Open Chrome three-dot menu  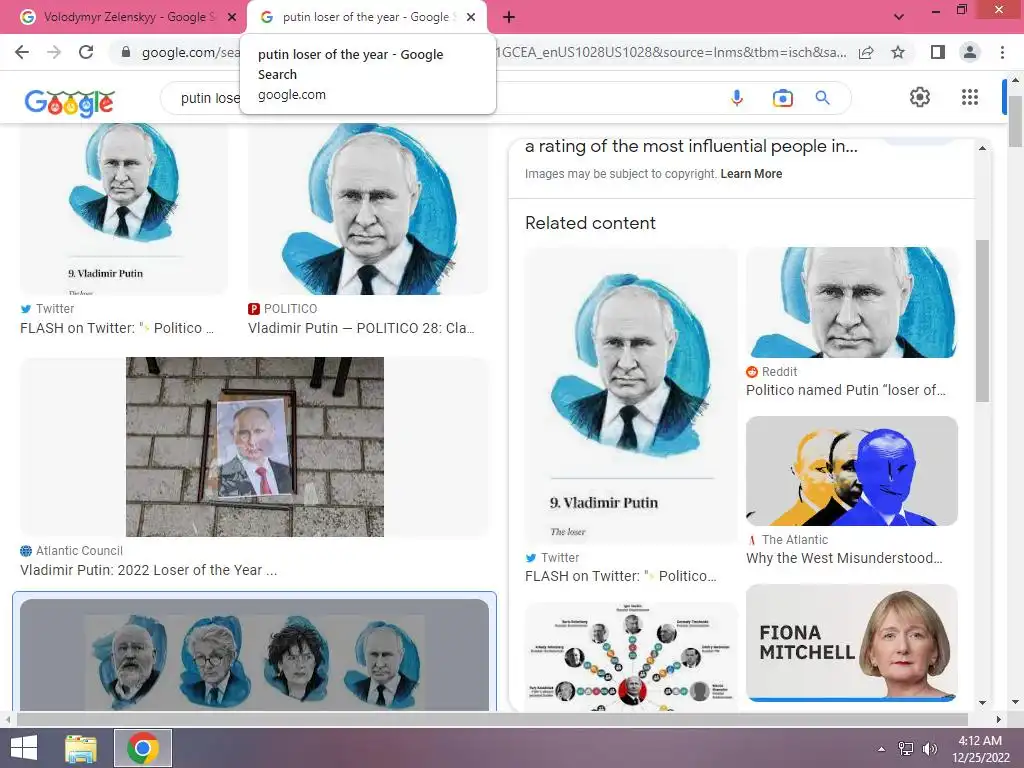pos(1002,52)
